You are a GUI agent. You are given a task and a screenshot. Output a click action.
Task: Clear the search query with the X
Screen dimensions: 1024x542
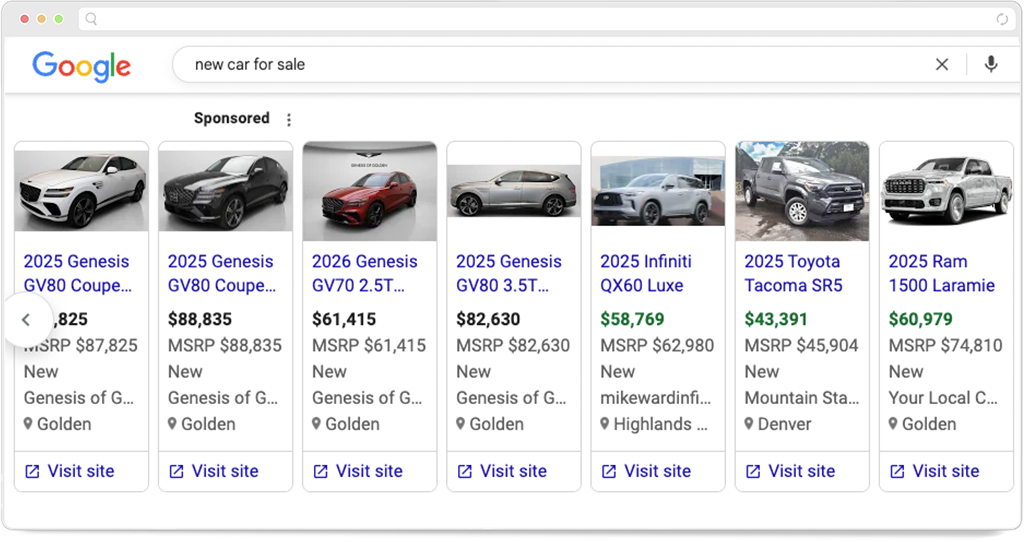[x=942, y=65]
